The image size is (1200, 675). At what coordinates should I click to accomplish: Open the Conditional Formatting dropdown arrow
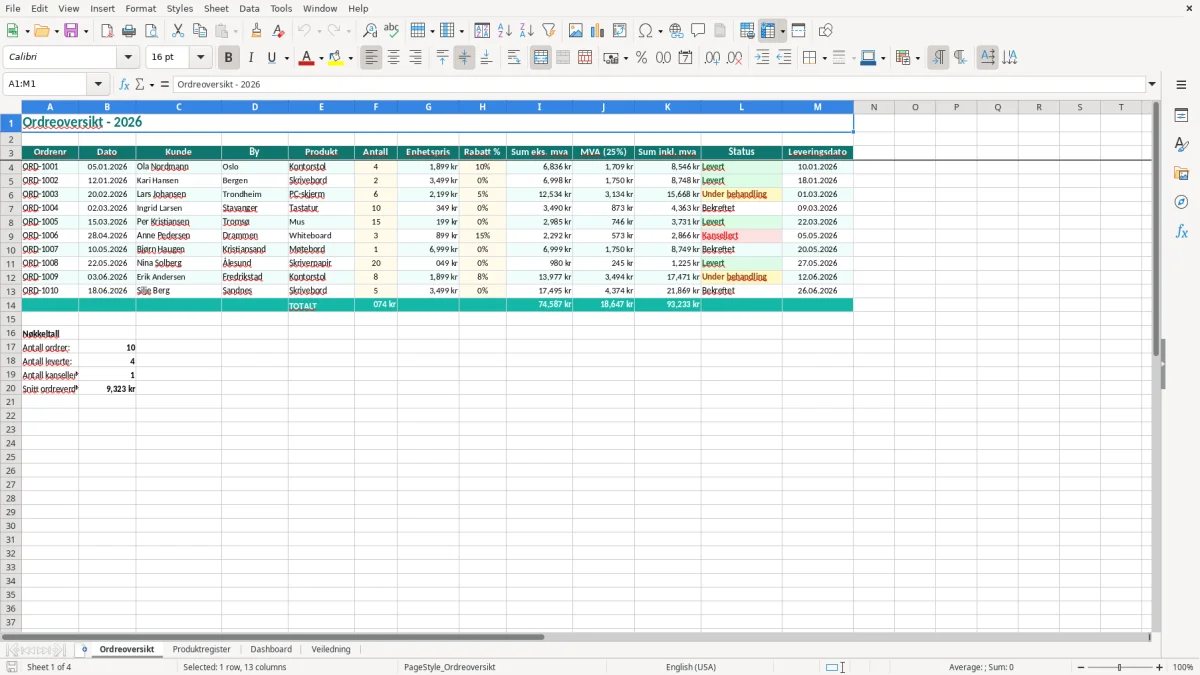[x=917, y=58]
